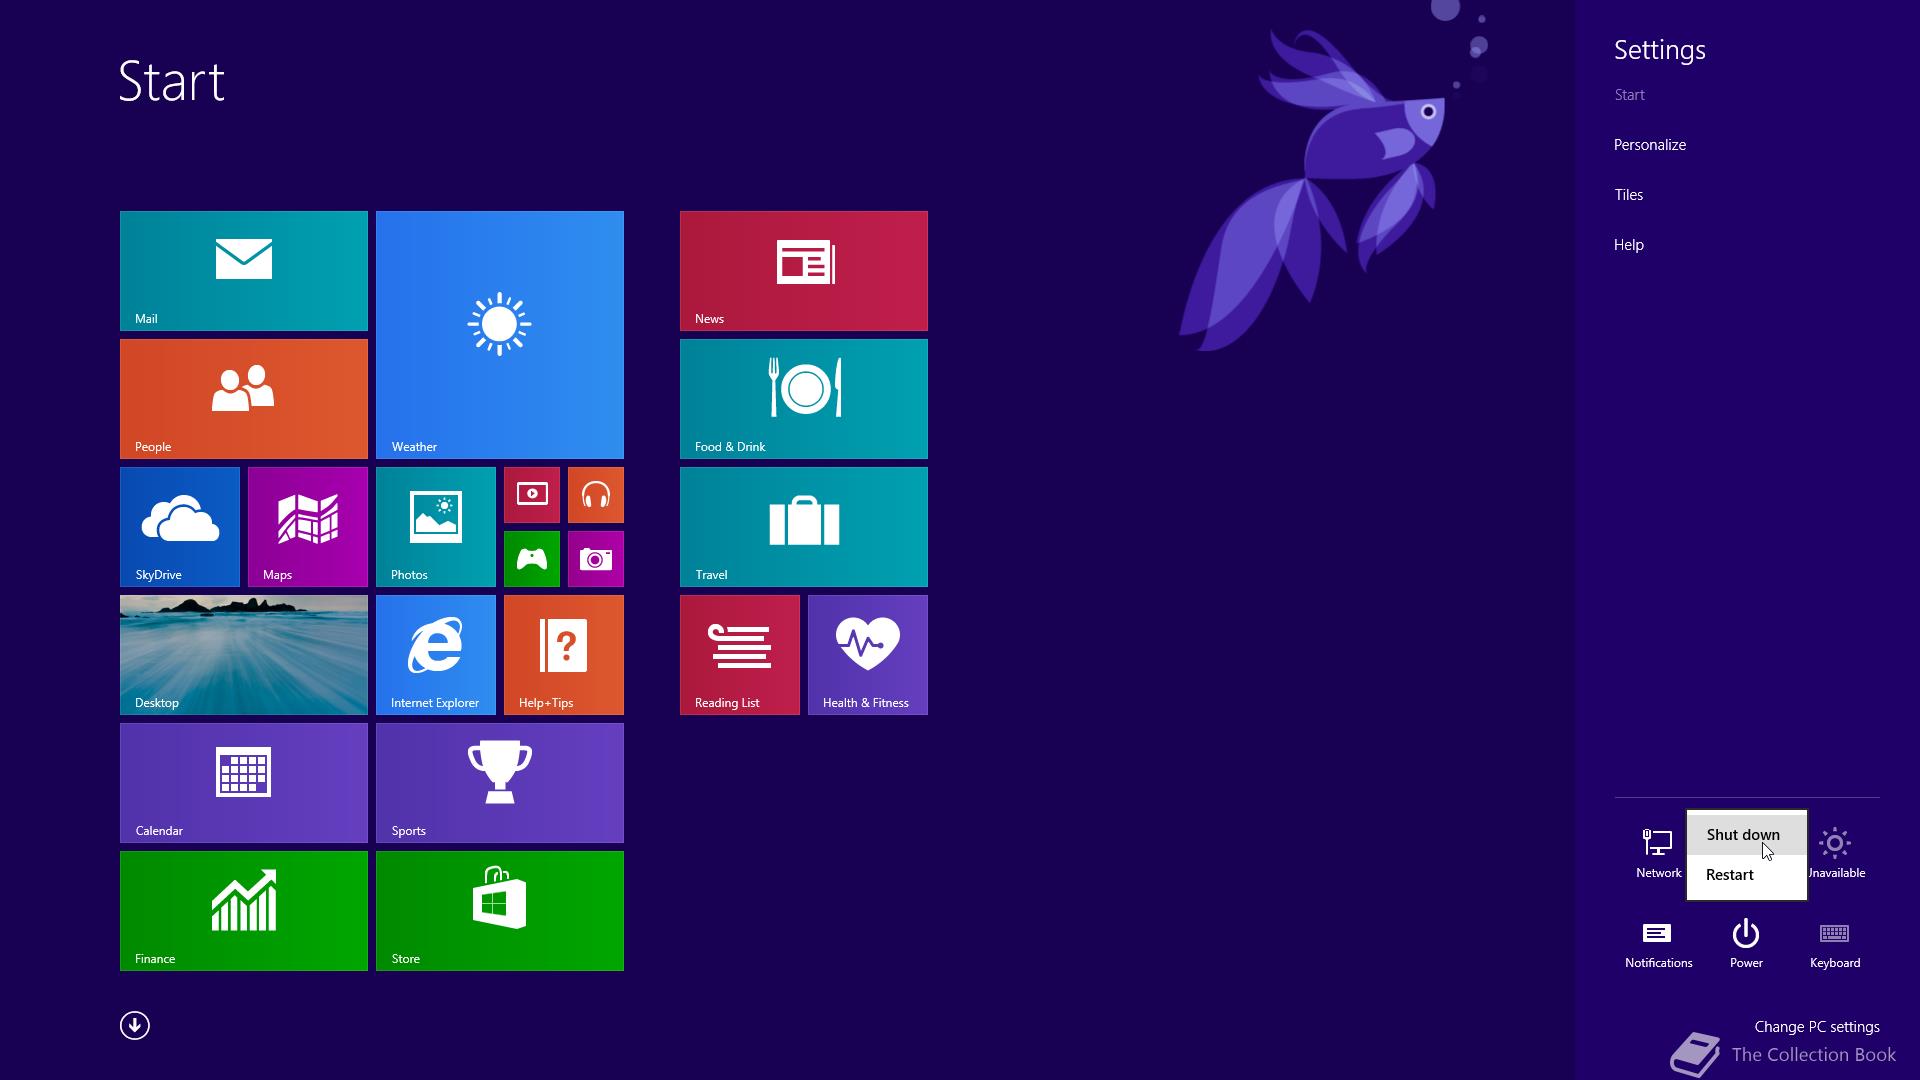The image size is (1920, 1080).
Task: Launch Internet Explorer tile
Action: point(436,655)
